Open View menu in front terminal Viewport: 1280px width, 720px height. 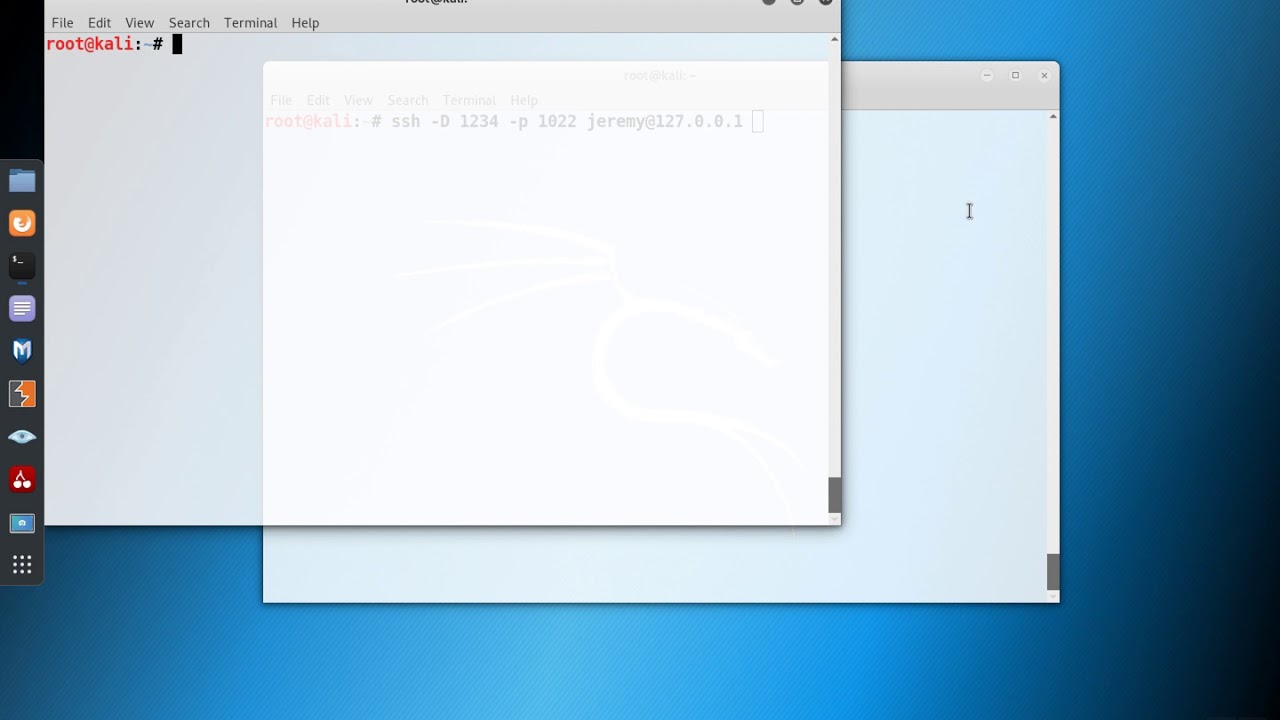[139, 22]
